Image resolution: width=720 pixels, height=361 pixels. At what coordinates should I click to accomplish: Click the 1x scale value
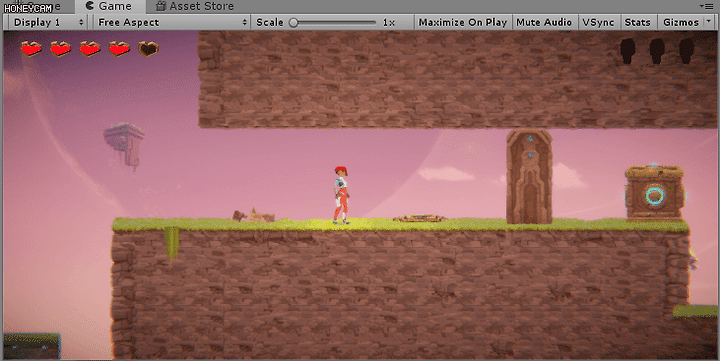pos(389,23)
